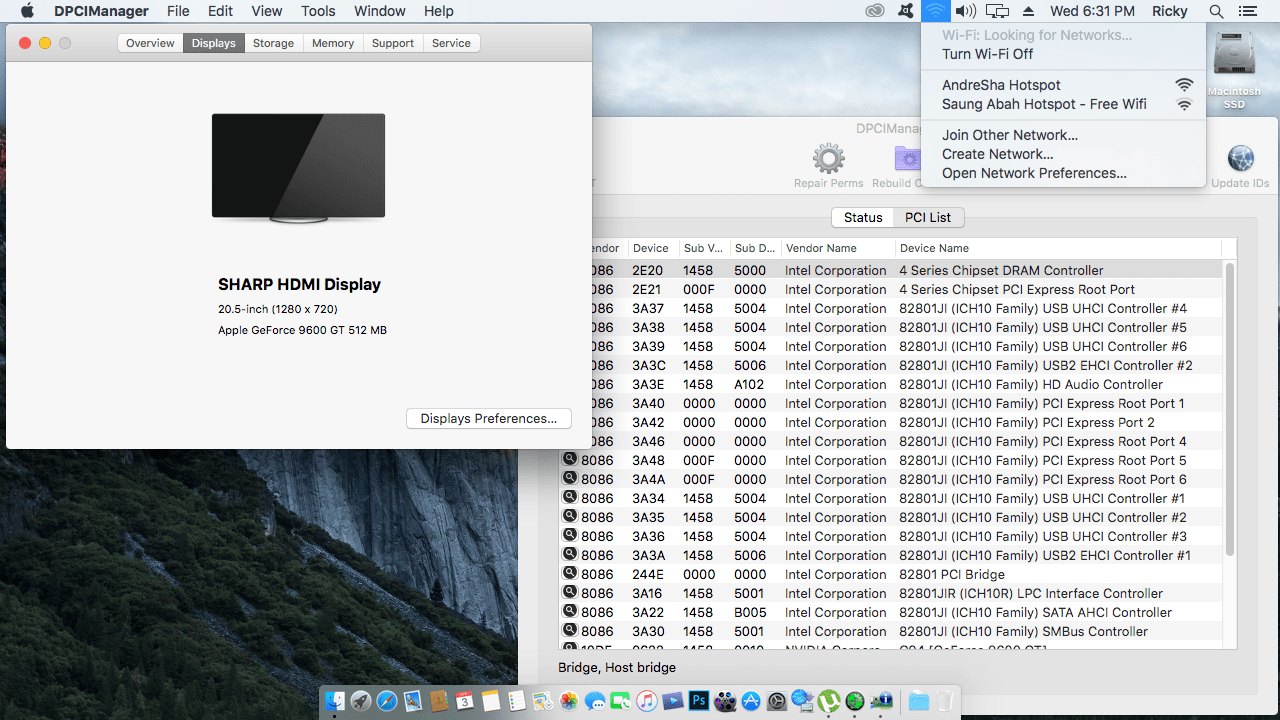Image resolution: width=1280 pixels, height=720 pixels.
Task: Sort by the Vendor Name column header
Action: (838, 248)
